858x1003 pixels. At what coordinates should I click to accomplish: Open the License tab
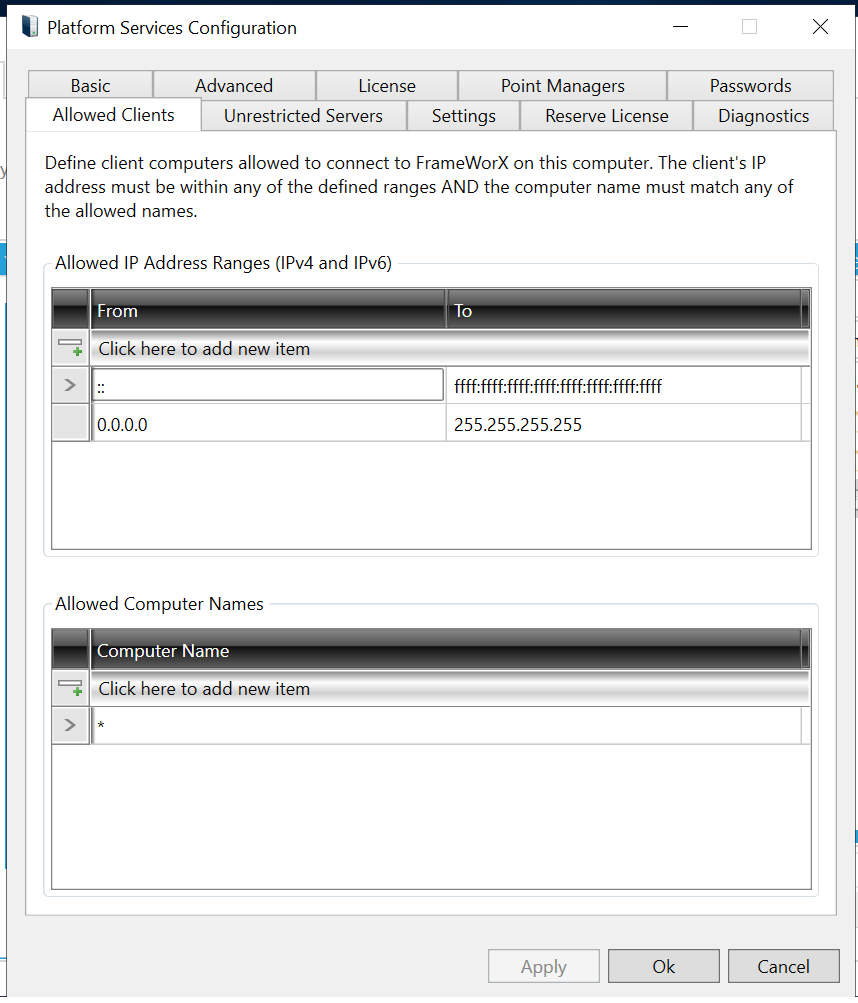tap(386, 86)
